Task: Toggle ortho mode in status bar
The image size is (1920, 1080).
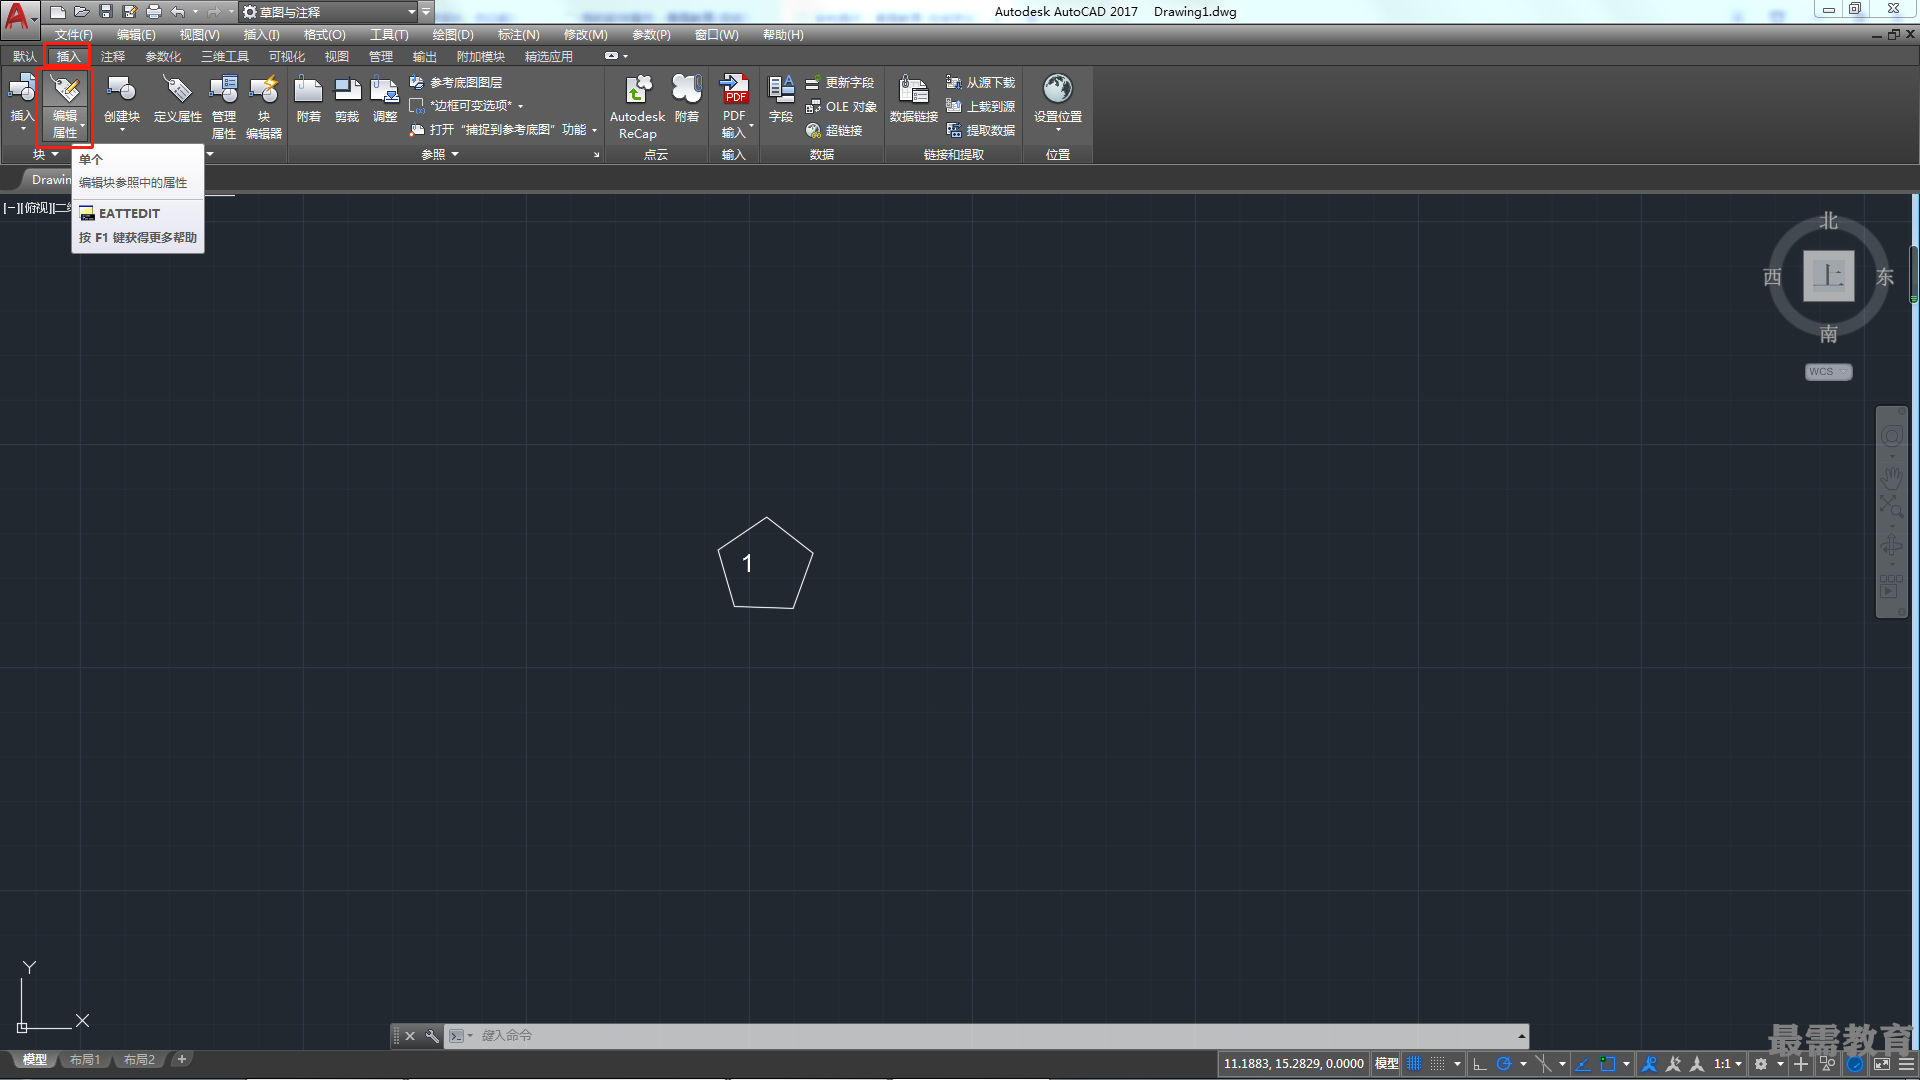Action: 1480,1064
